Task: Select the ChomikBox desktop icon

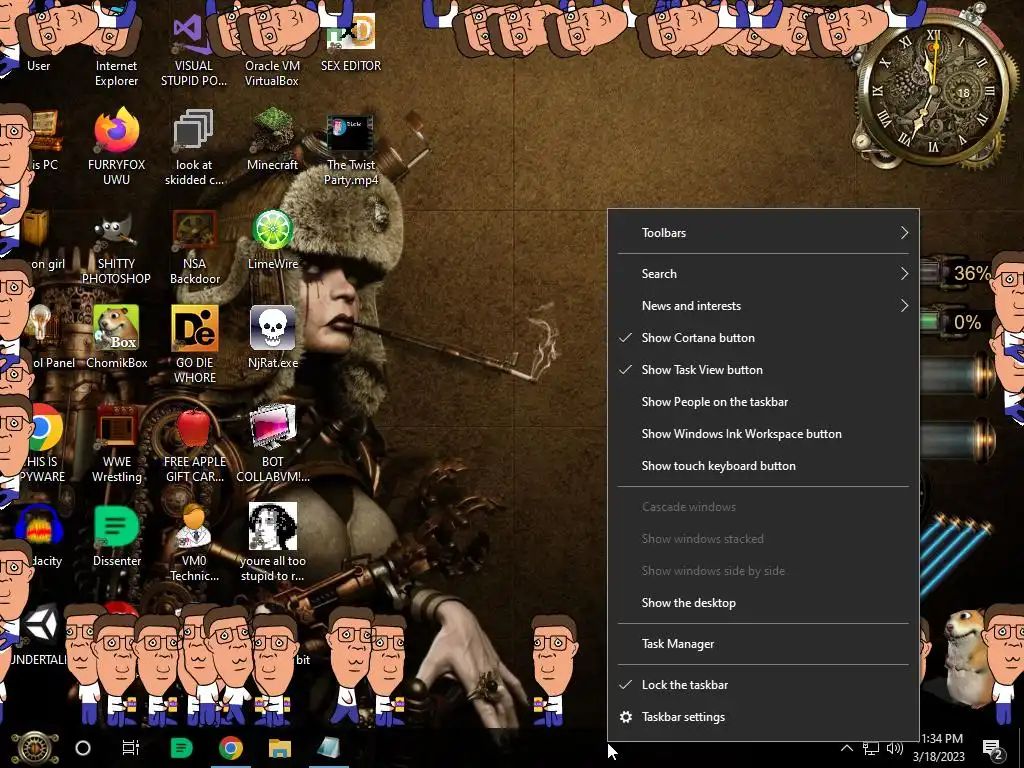Action: click(116, 337)
